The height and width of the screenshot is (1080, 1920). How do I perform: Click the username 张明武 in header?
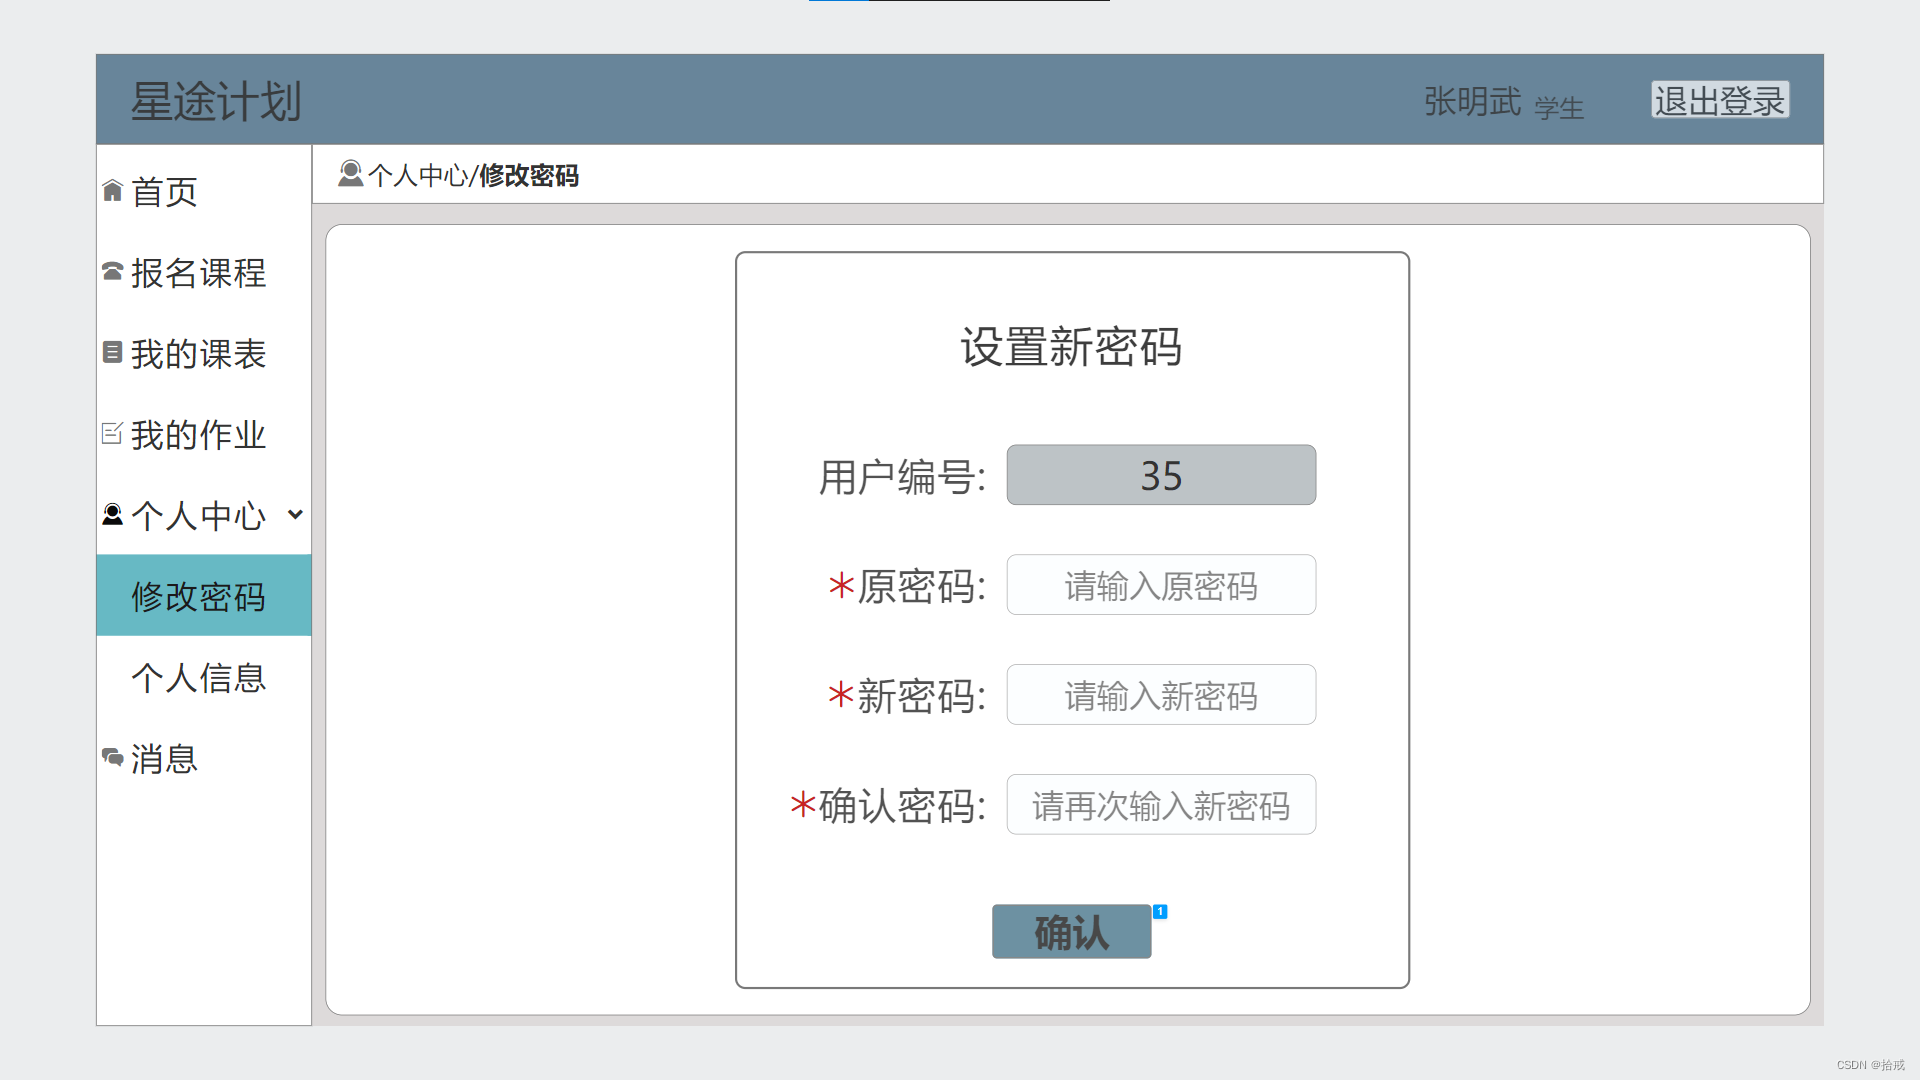[x=1472, y=101]
